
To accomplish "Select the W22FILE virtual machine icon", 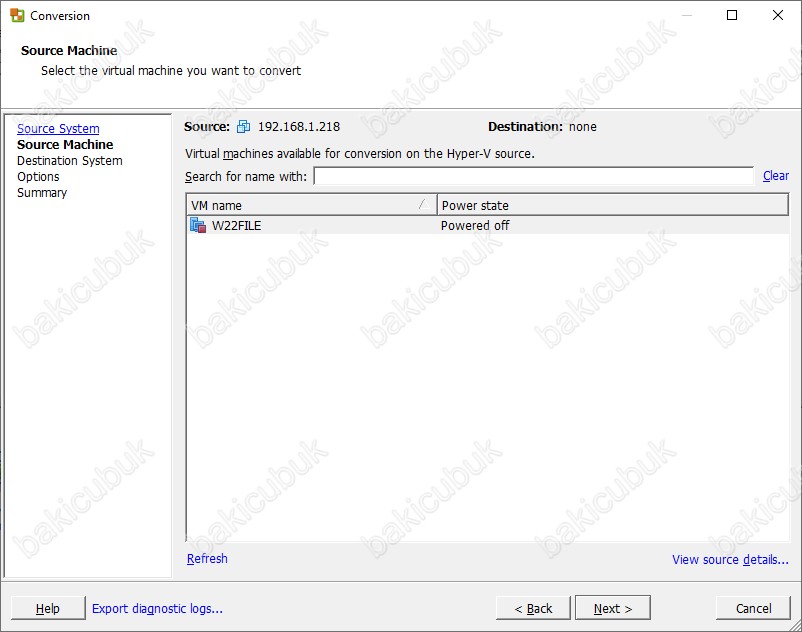I will click(198, 225).
